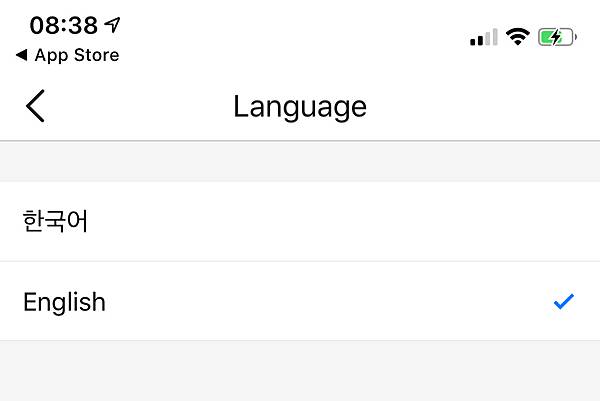Tap the location services arrow icon
The image size is (600, 401).
[x=112, y=24]
